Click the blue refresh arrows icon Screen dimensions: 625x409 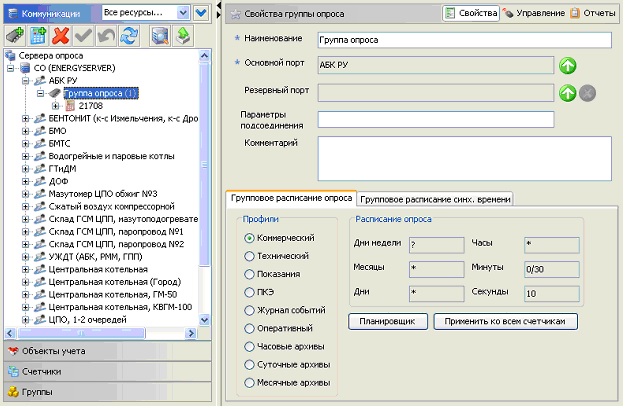(x=128, y=35)
